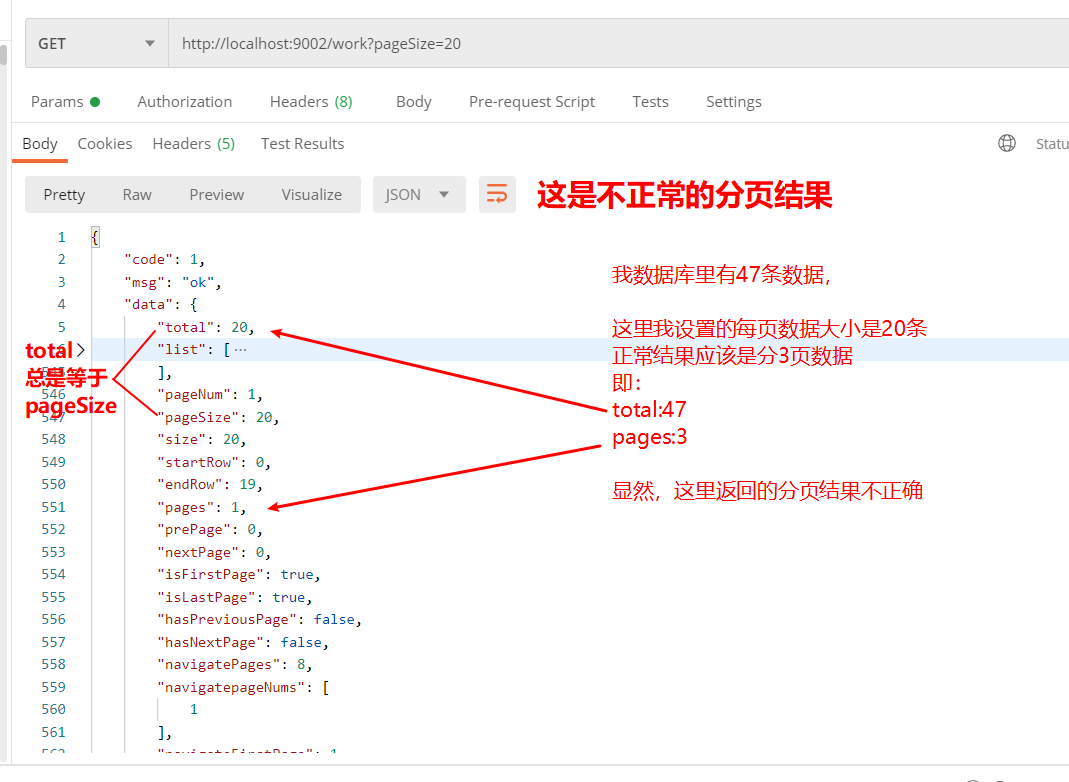Image resolution: width=1069 pixels, height=782 pixels.
Task: View the response Cookies tab
Action: pos(104,143)
